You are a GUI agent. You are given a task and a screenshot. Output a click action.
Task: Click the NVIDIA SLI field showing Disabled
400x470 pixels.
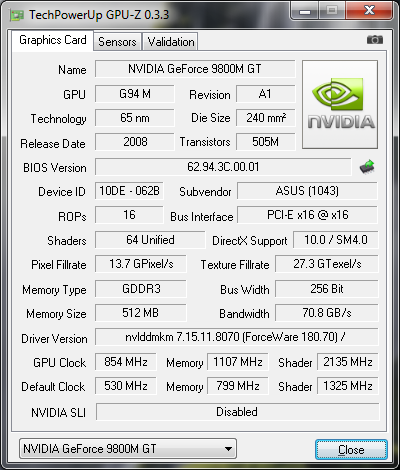237,412
